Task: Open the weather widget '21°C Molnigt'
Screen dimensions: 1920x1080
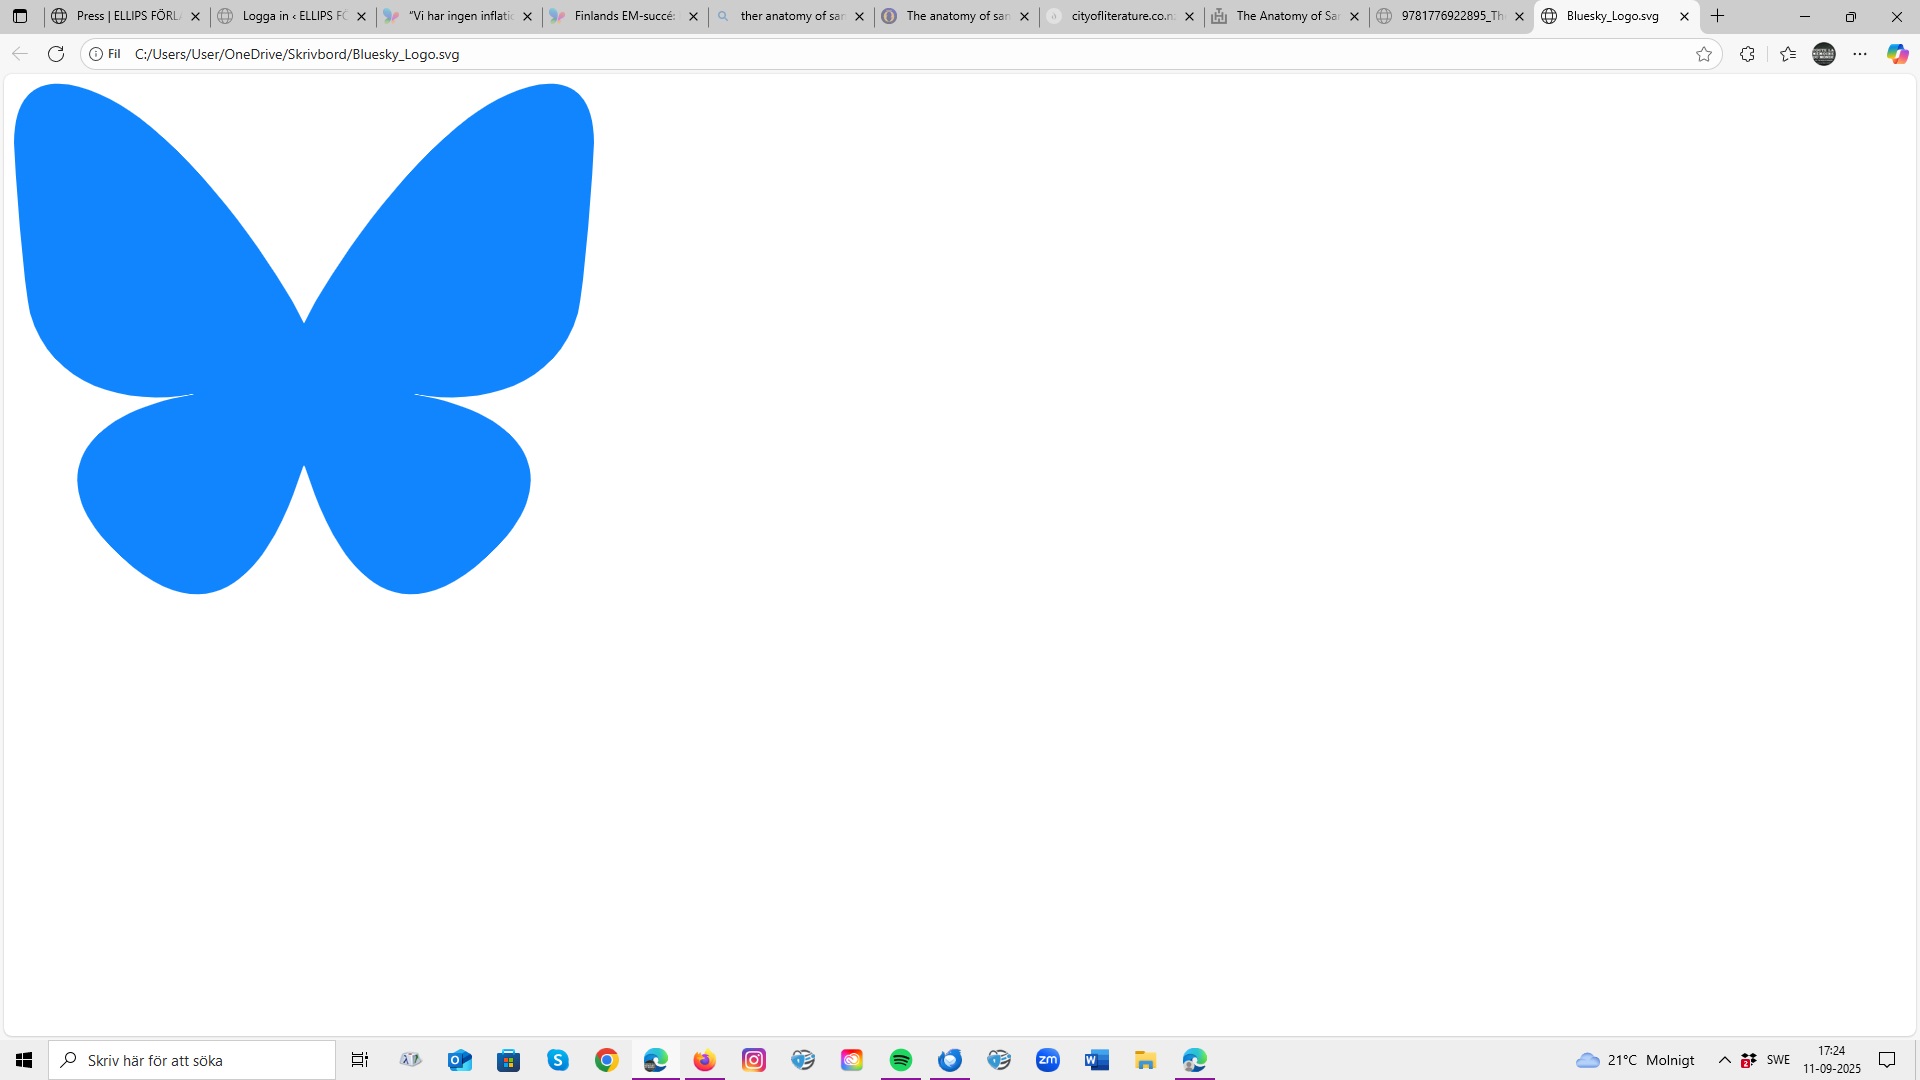Action: [x=1635, y=1060]
